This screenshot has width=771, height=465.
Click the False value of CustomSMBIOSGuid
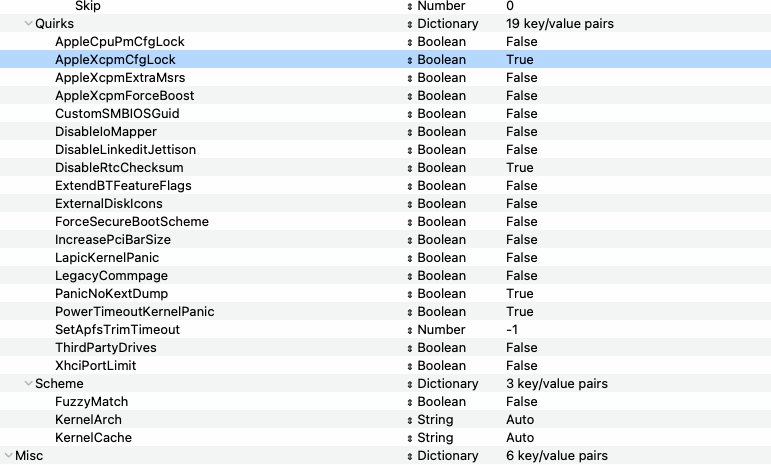pyautogui.click(x=522, y=114)
